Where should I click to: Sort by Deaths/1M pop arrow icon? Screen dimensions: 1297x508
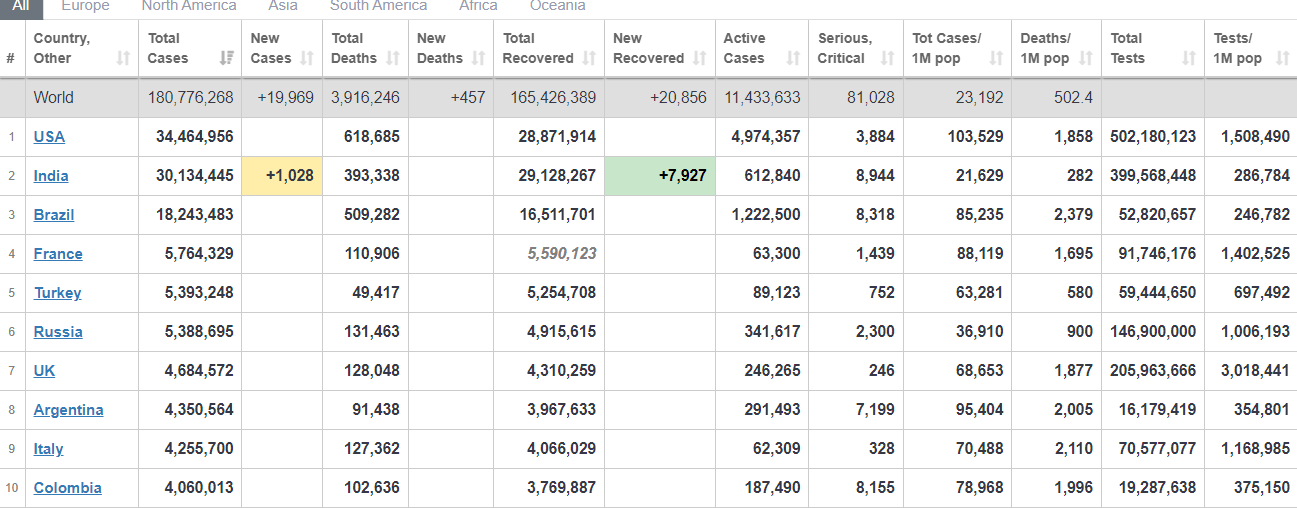1085,58
